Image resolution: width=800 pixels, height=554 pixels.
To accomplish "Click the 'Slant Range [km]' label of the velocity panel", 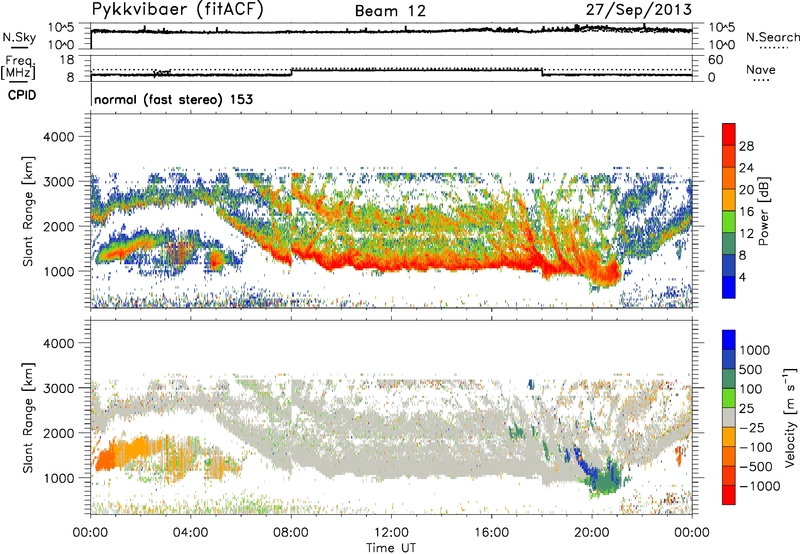I will coord(28,417).
